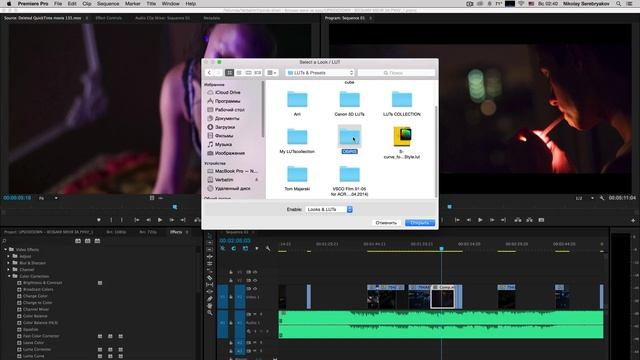
Task: Open the Sequence menu
Action: pos(108,4)
